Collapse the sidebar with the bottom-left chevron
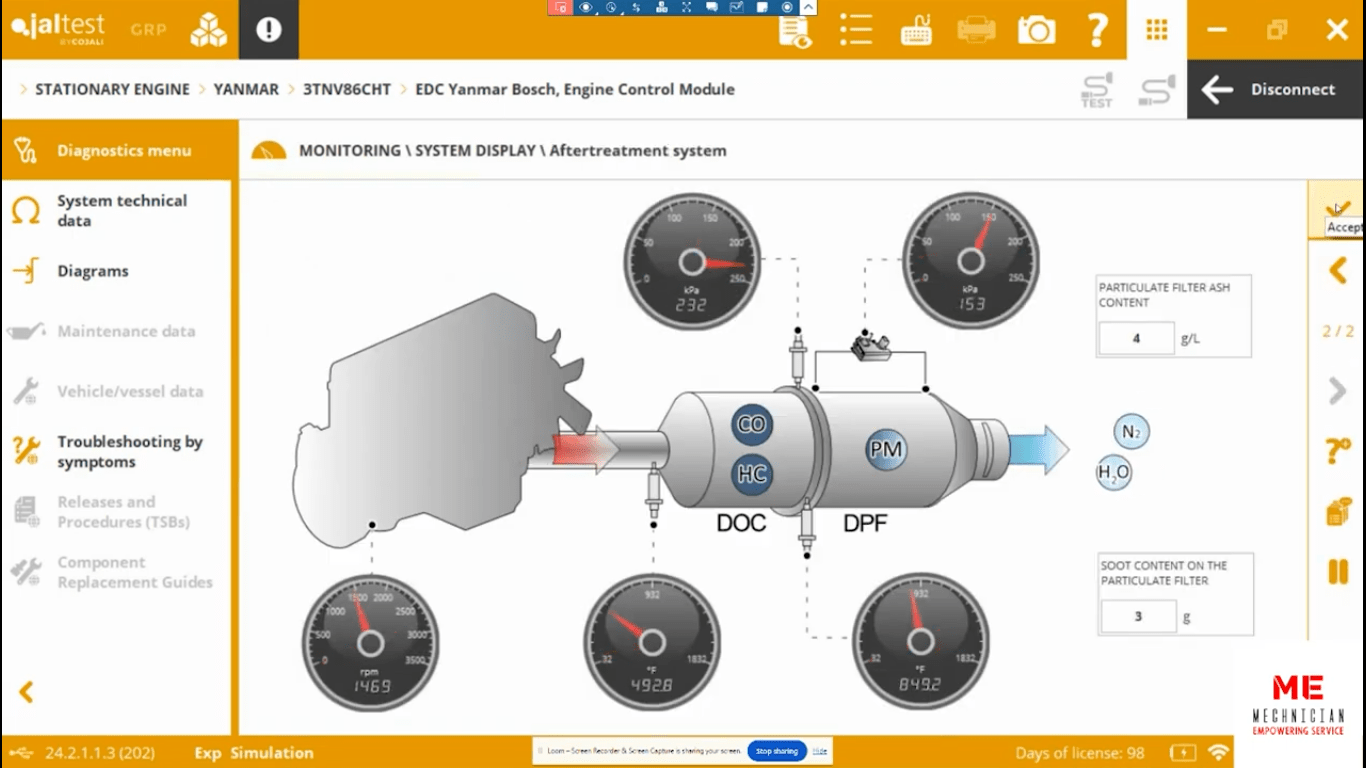This screenshot has width=1366, height=768. (x=26, y=692)
